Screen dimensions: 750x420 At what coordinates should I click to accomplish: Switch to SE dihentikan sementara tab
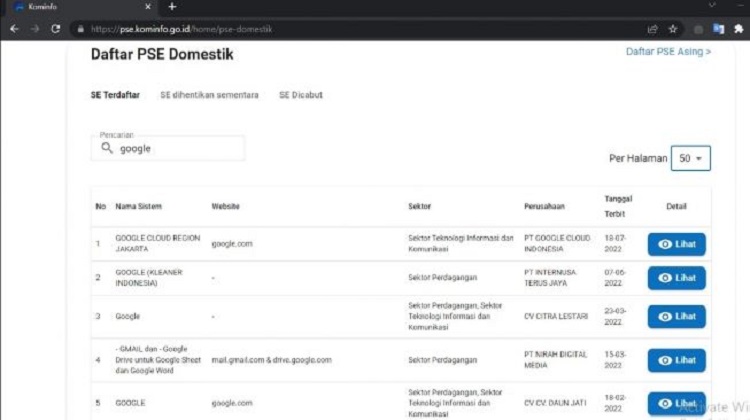209,95
